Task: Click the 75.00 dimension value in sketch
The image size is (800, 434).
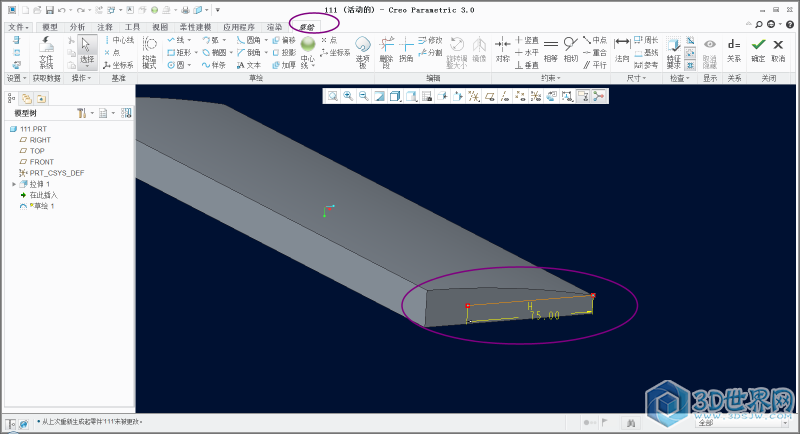Action: [545, 316]
